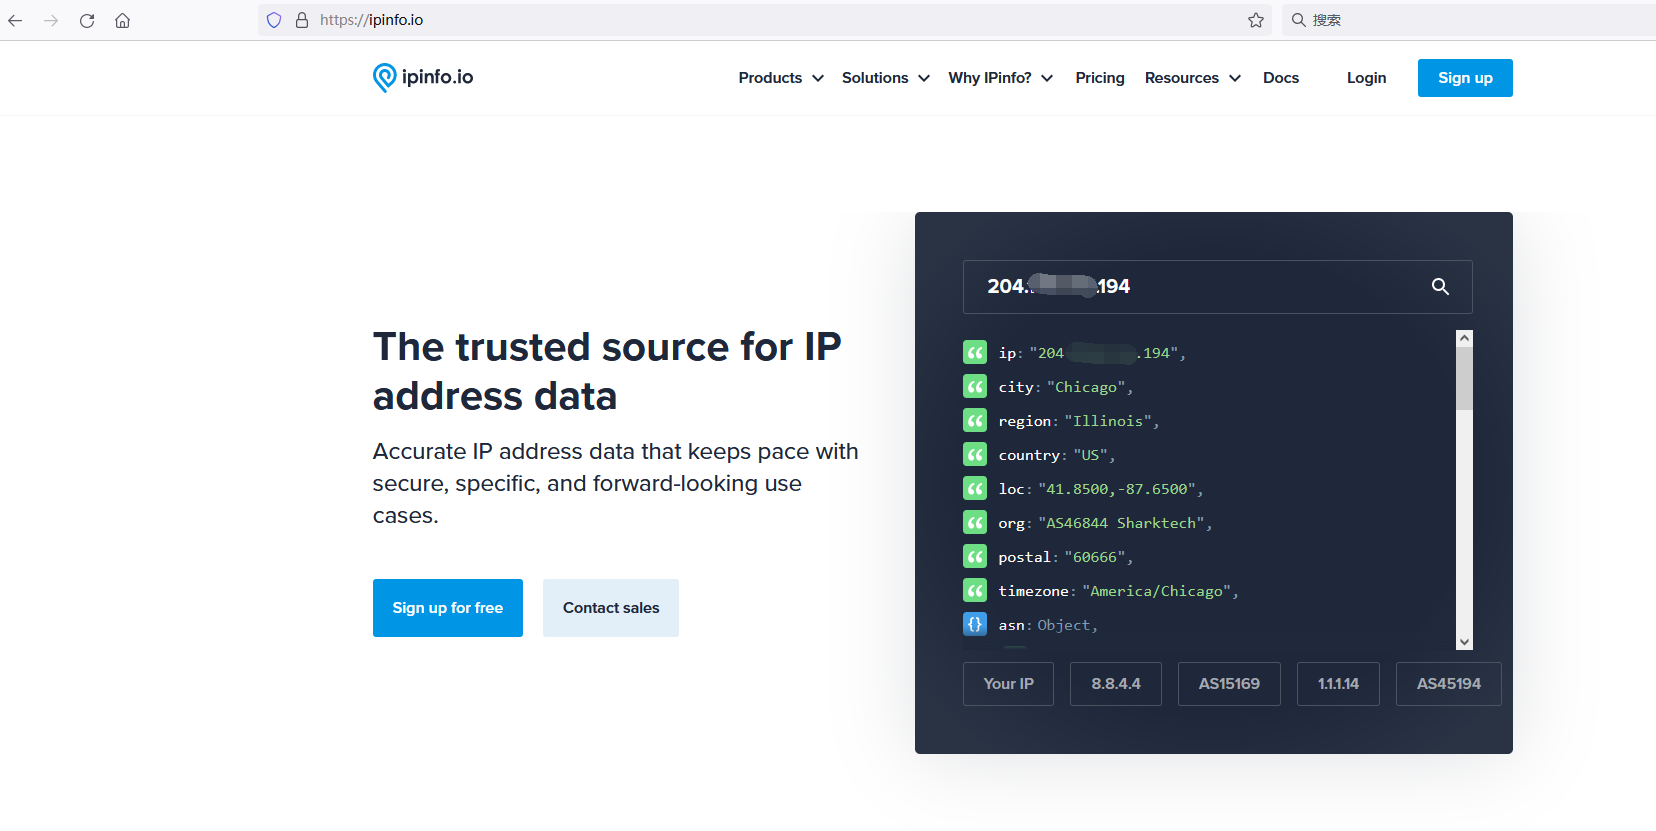Screen dimensions: 1656x831
Task: Select the Your IP sample button
Action: [1008, 684]
